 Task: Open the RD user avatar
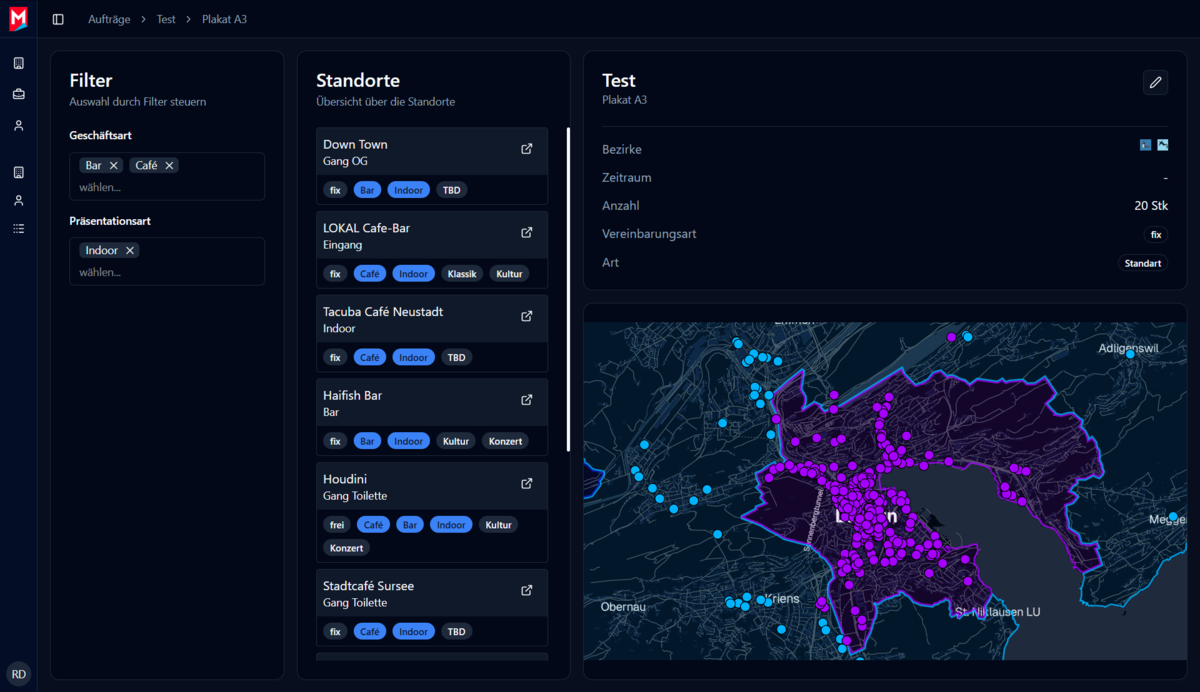18,672
